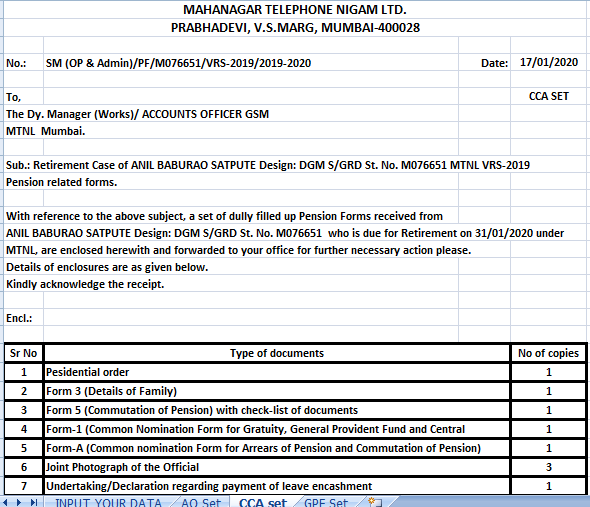Screen dimensions: 590x507
Task: Select the CCA SET cell
Action: click(549, 96)
